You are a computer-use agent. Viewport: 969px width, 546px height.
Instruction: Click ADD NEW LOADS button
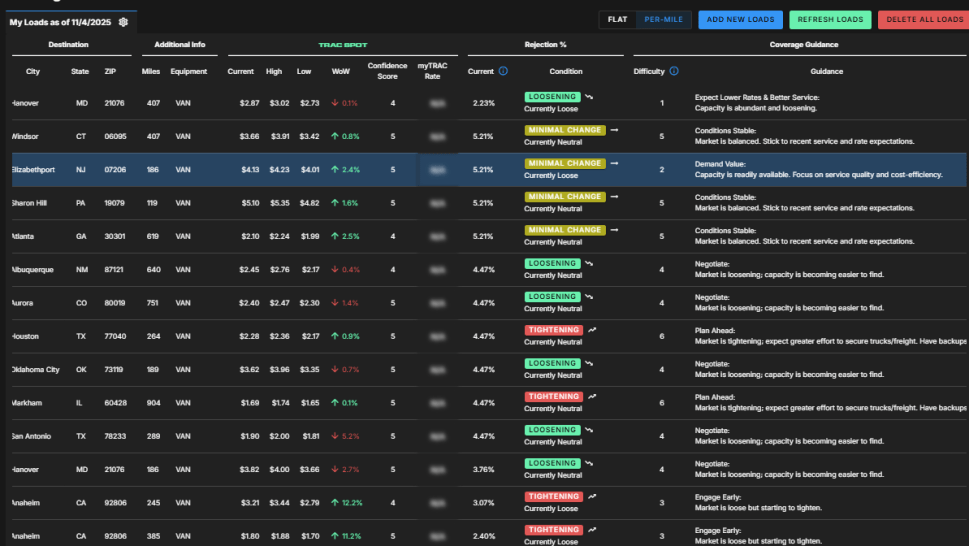(740, 20)
